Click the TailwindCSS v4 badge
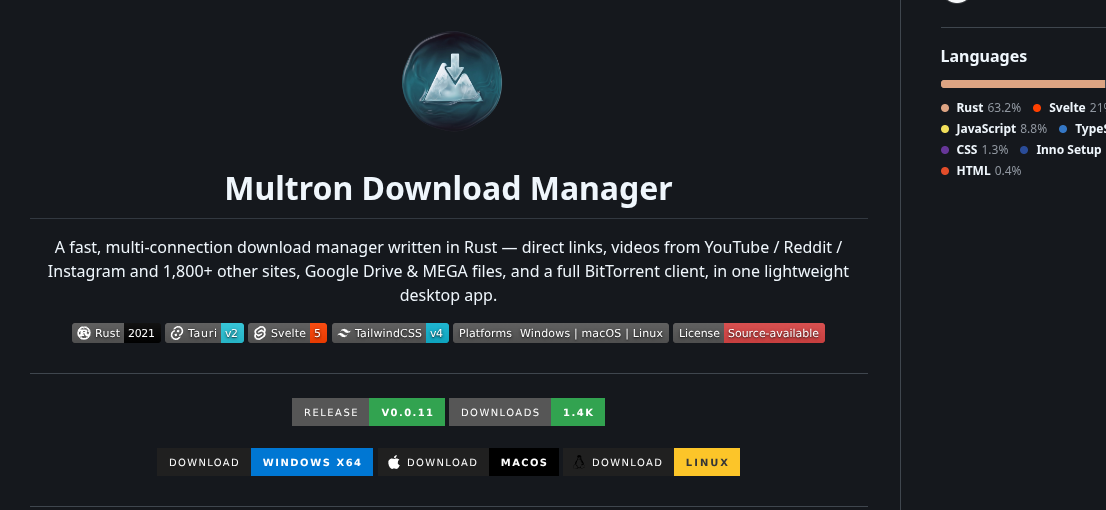 click(390, 333)
